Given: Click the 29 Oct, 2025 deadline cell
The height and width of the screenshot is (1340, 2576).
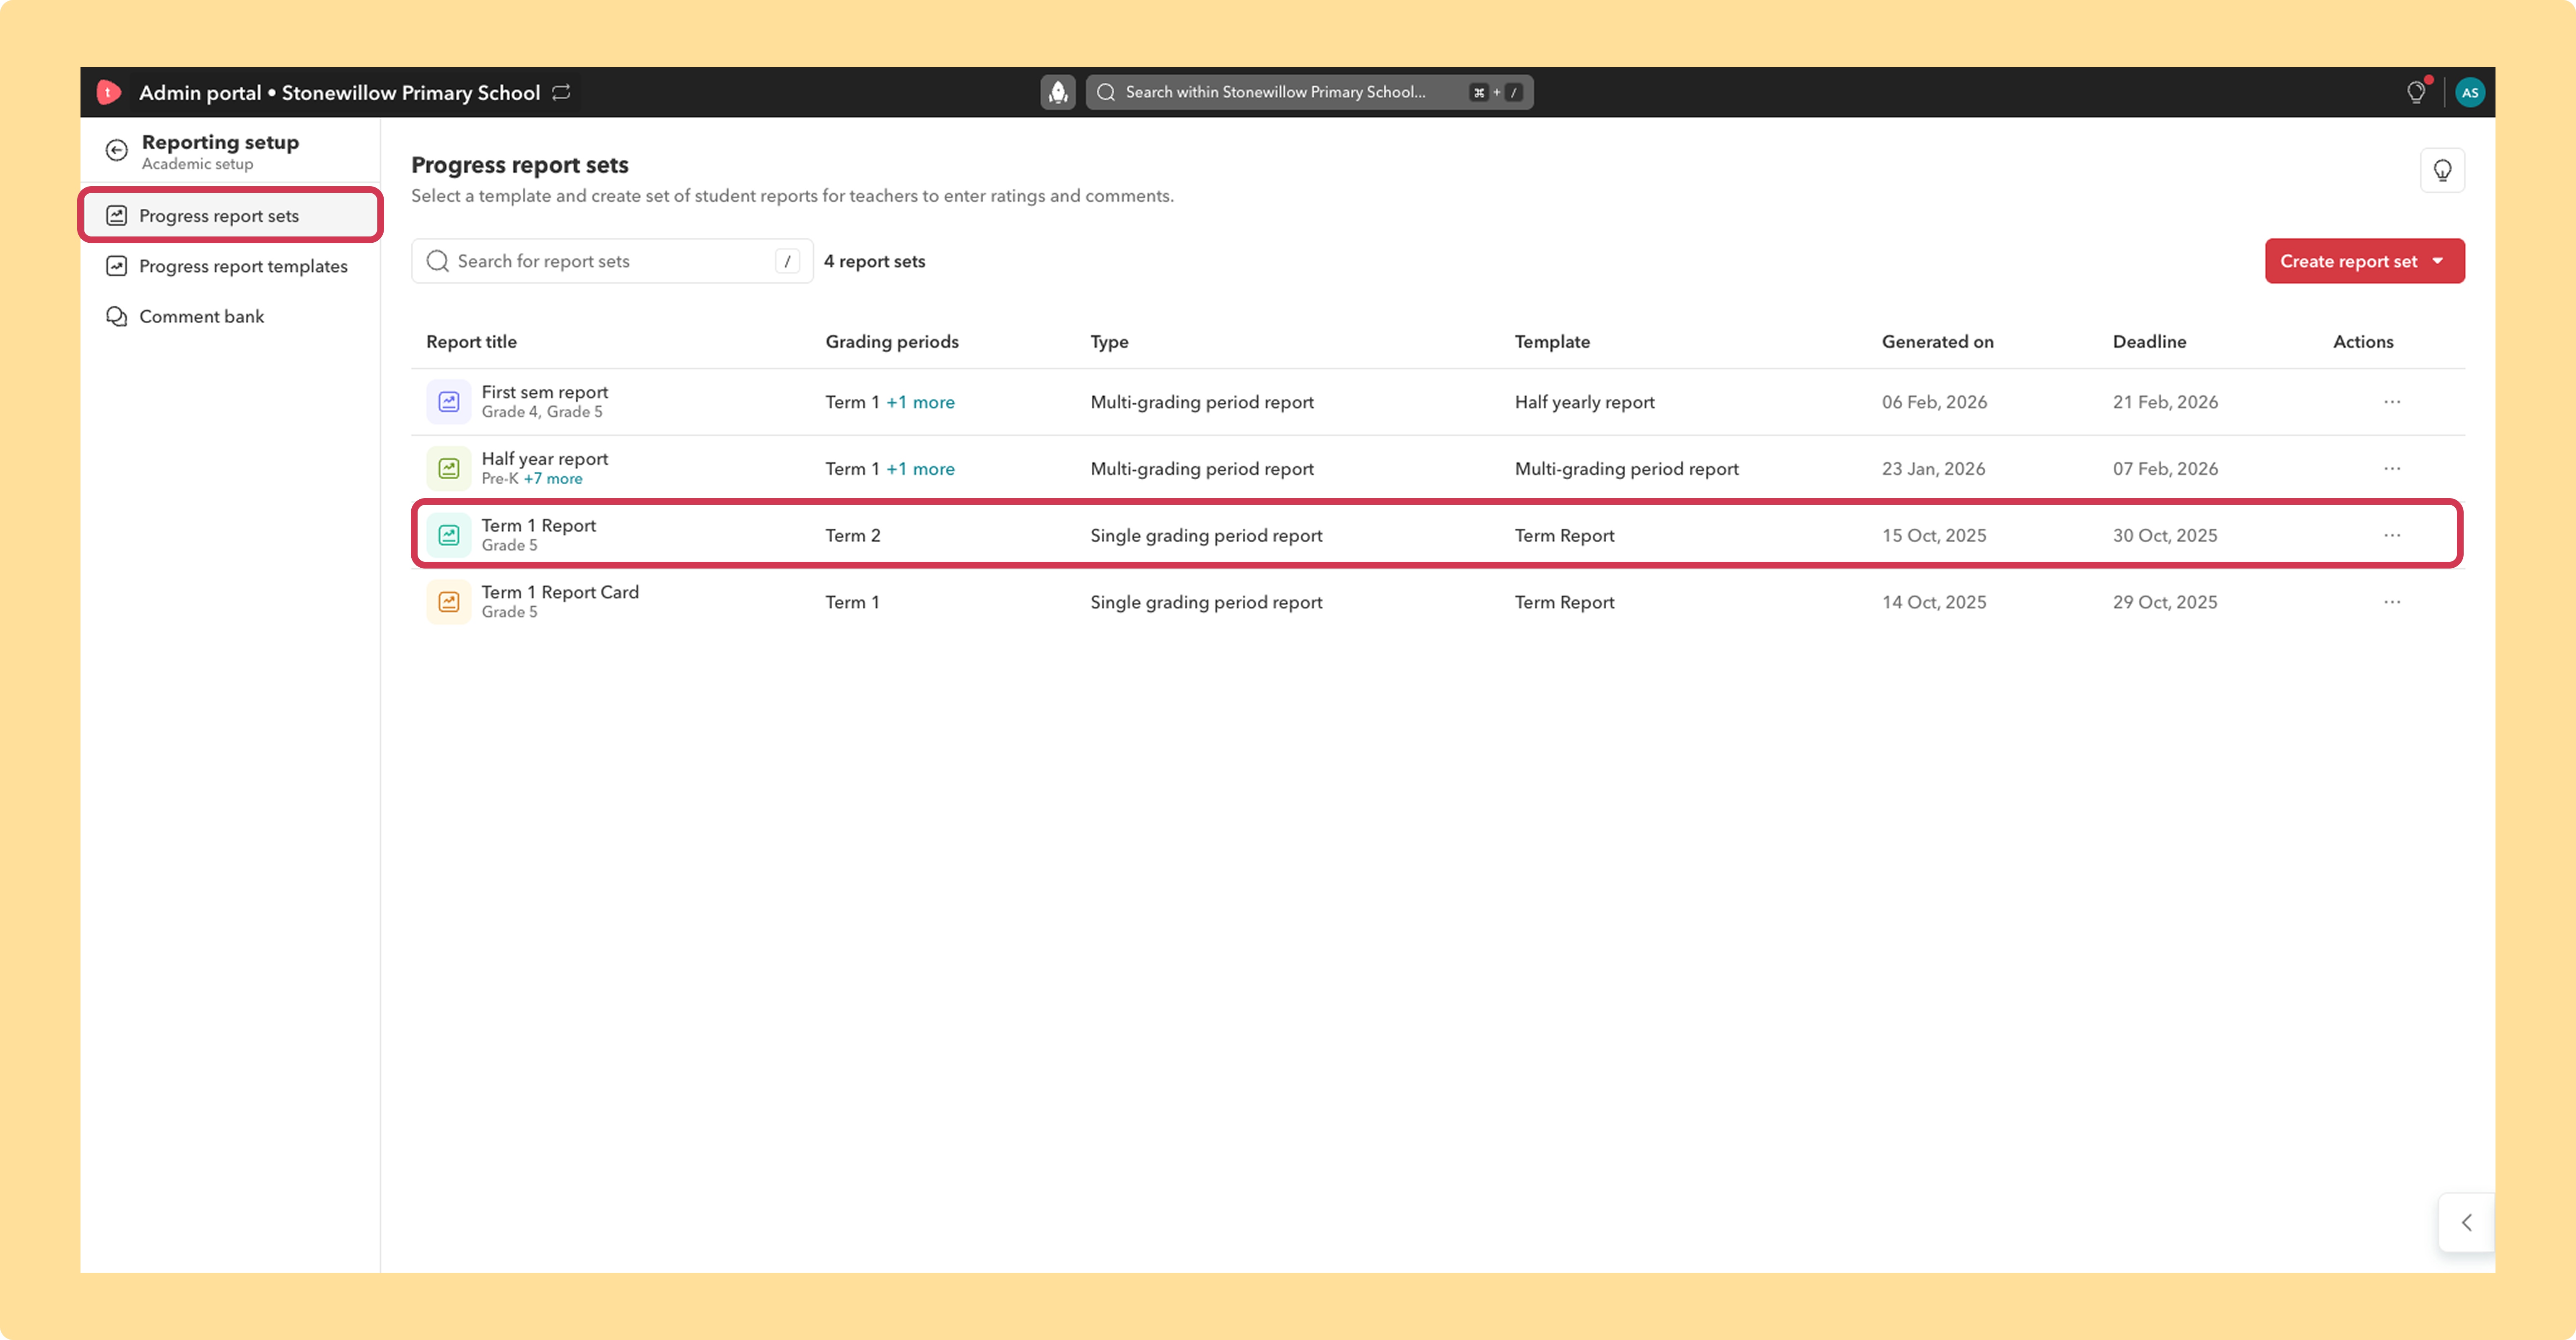Looking at the screenshot, I should (x=2165, y=602).
